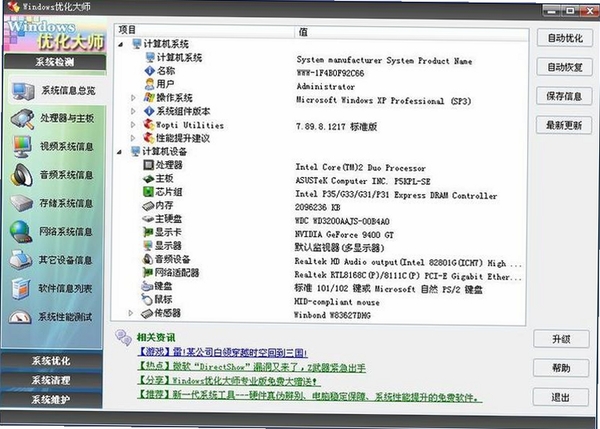Click the 键盘 keyboard icon
Screen dimensions: 600x429
tap(147, 286)
